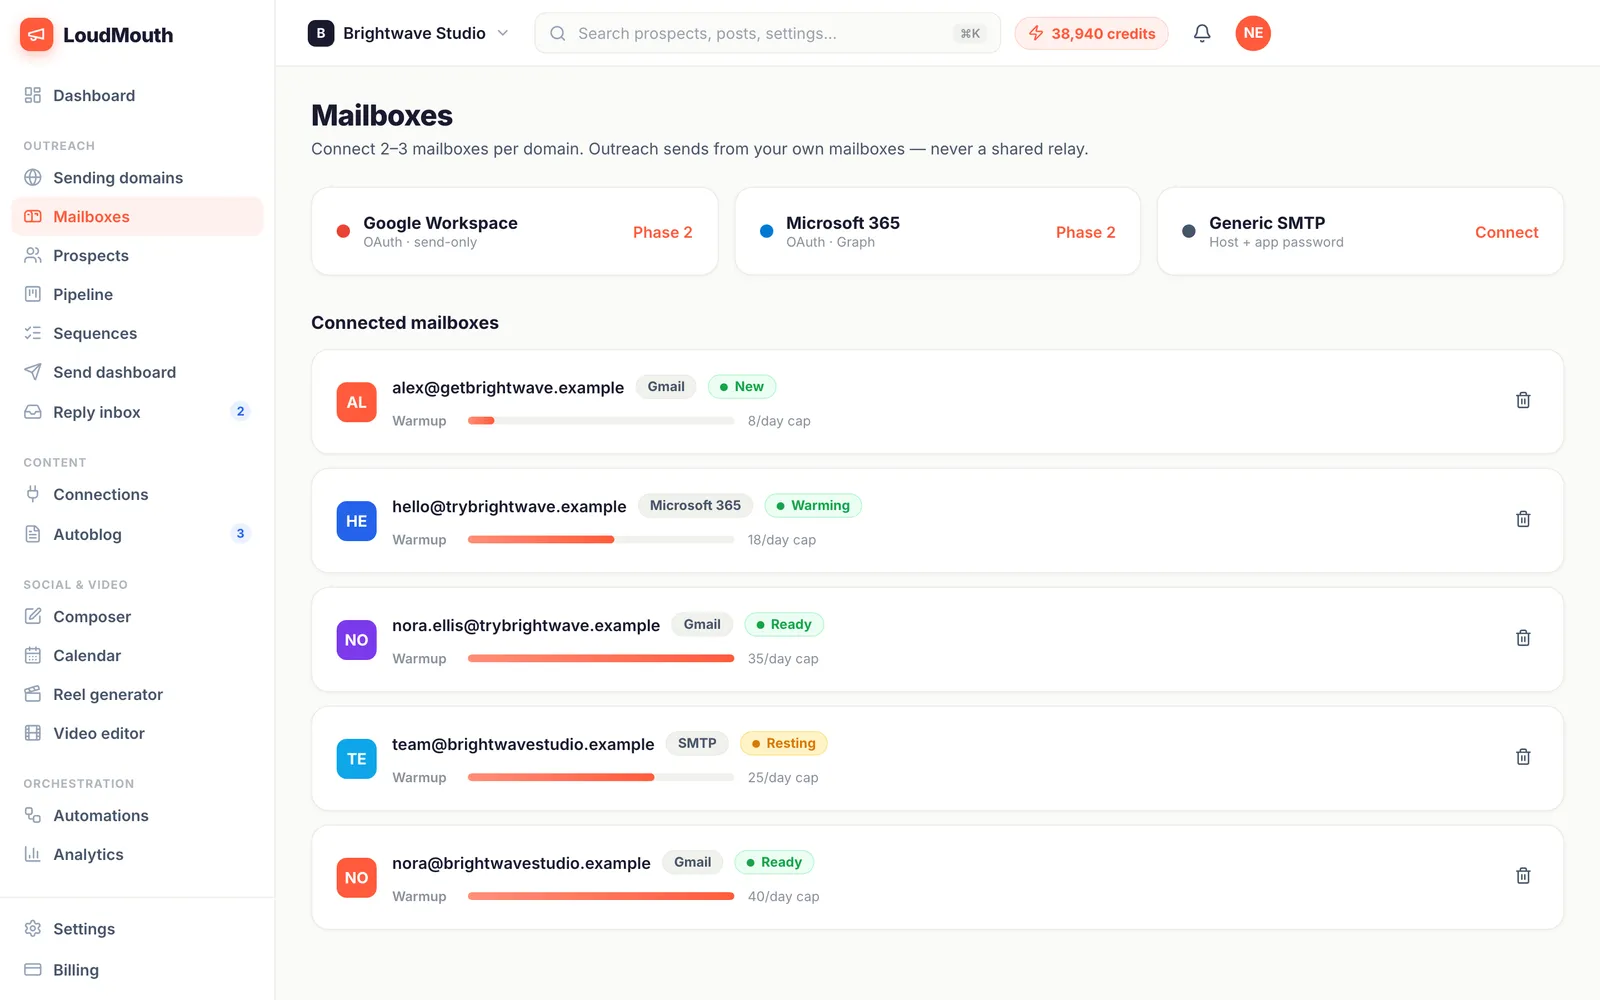Click the Video editor film icon
The width and height of the screenshot is (1600, 1000).
[x=33, y=733]
